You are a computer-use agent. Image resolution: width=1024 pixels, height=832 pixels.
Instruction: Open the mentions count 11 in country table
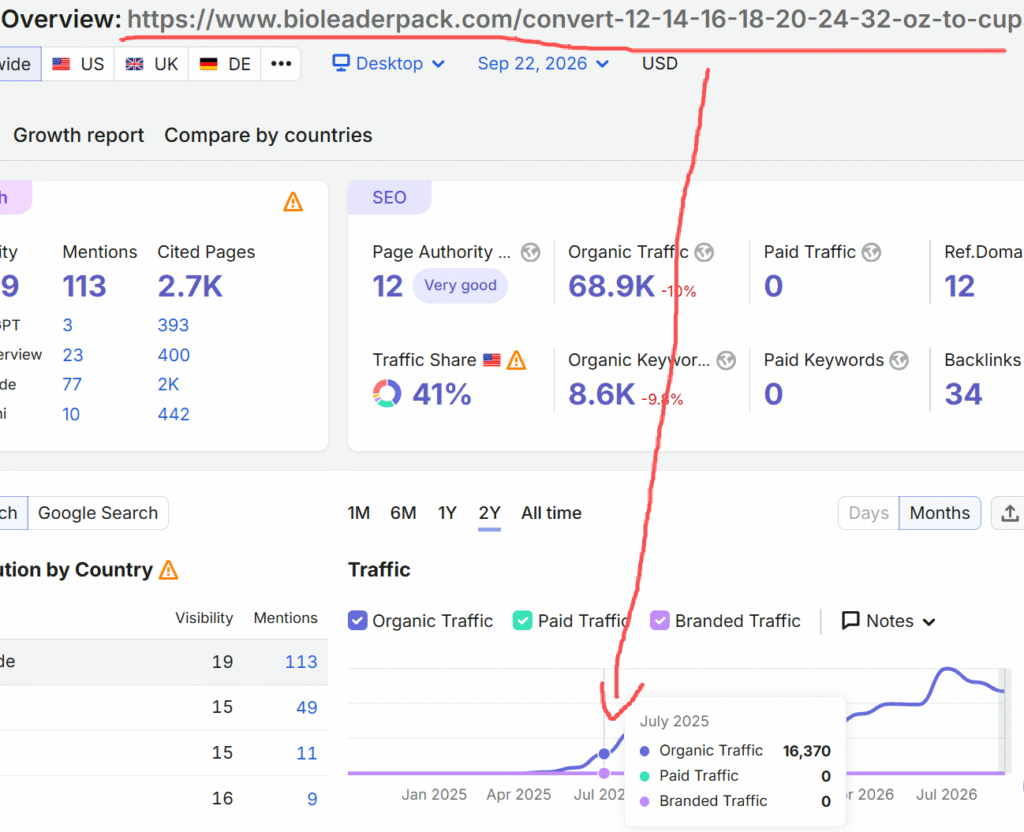tap(306, 753)
